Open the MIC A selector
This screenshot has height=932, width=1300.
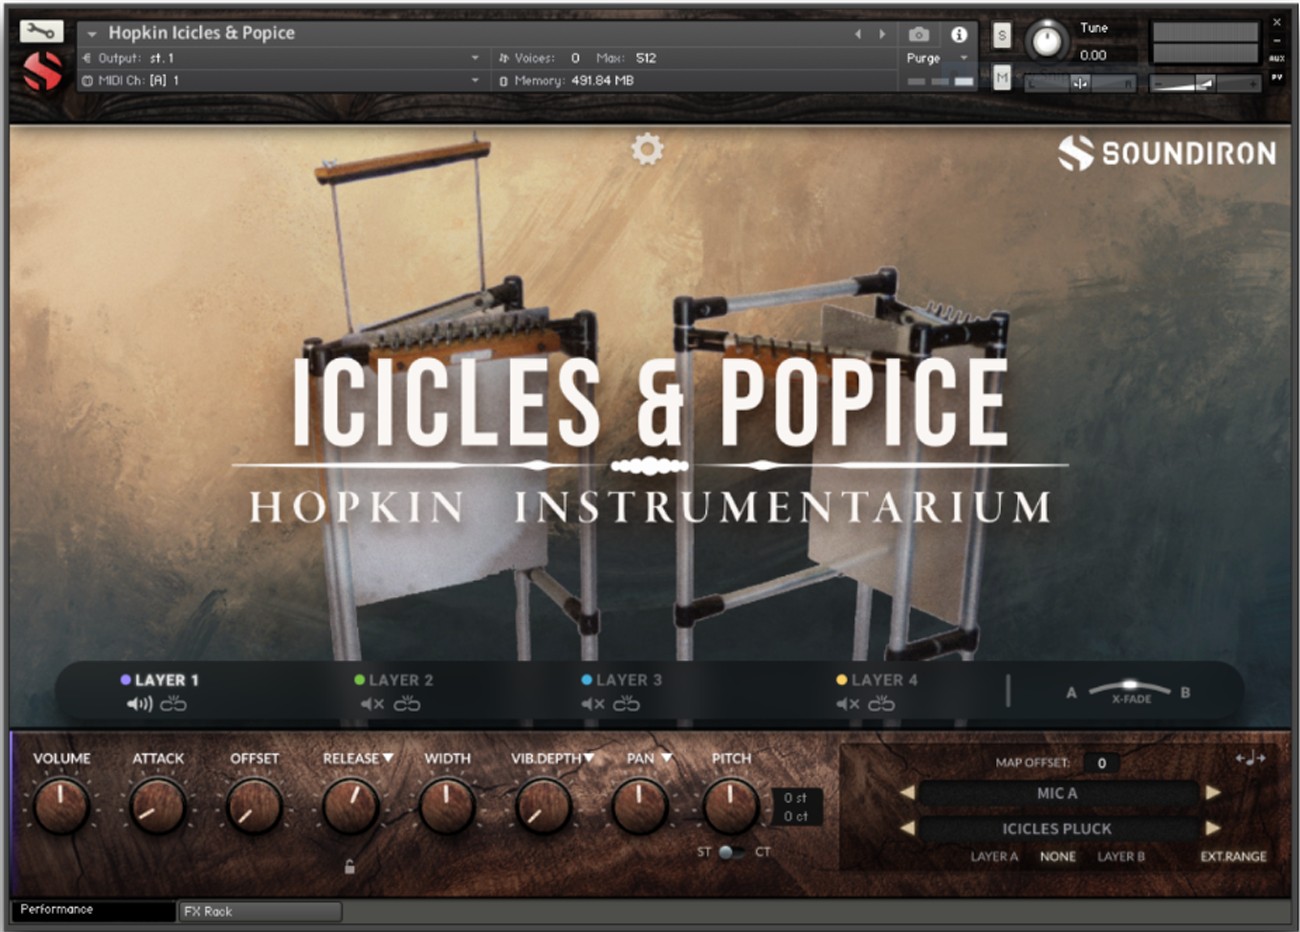pyautogui.click(x=1058, y=793)
